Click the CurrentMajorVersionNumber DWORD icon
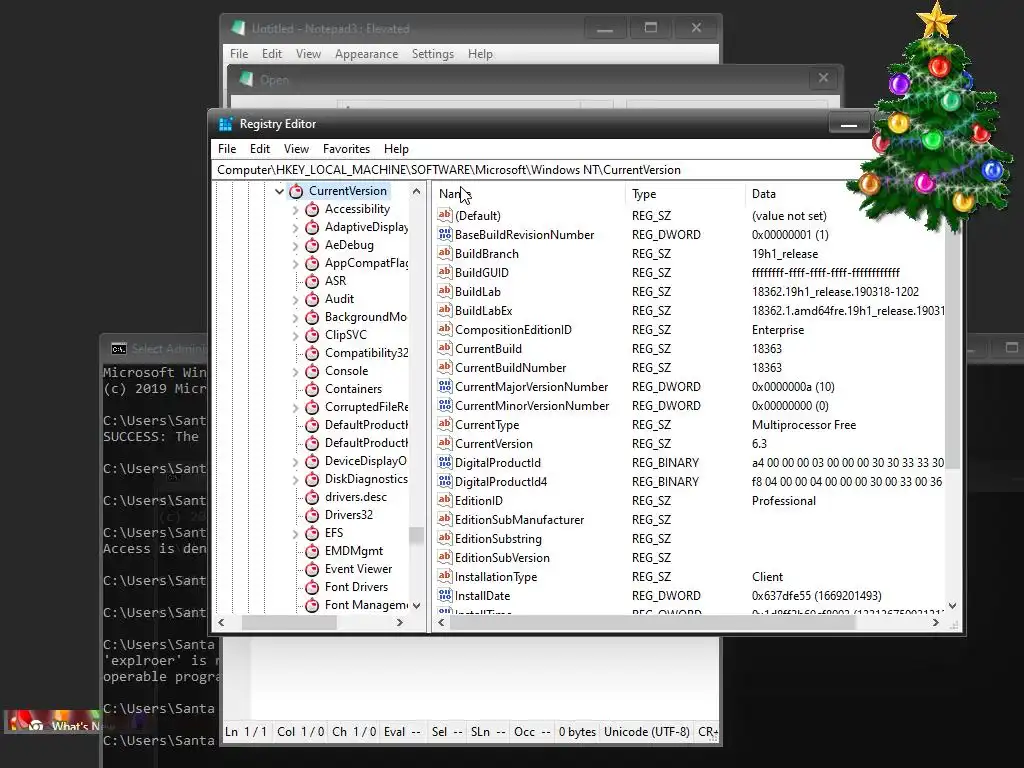Screen dimensions: 1024x768 pos(445,386)
